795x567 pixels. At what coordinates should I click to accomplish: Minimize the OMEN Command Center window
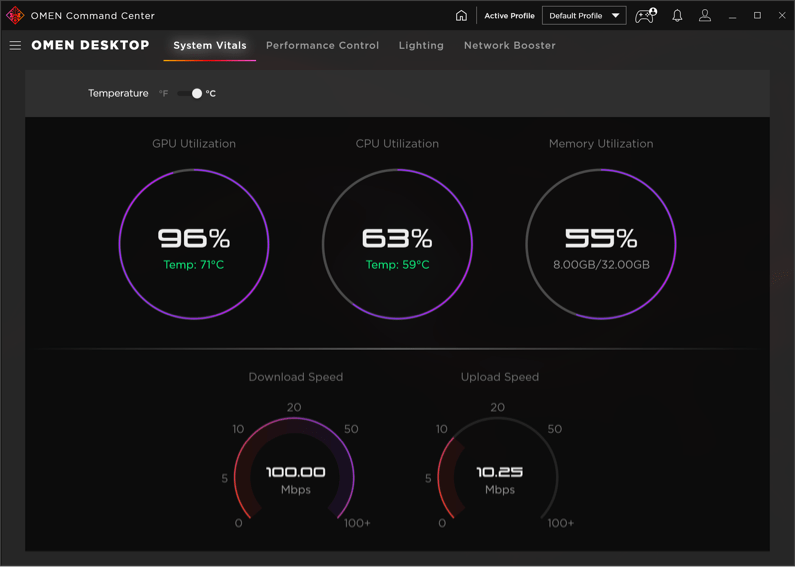[x=732, y=16]
